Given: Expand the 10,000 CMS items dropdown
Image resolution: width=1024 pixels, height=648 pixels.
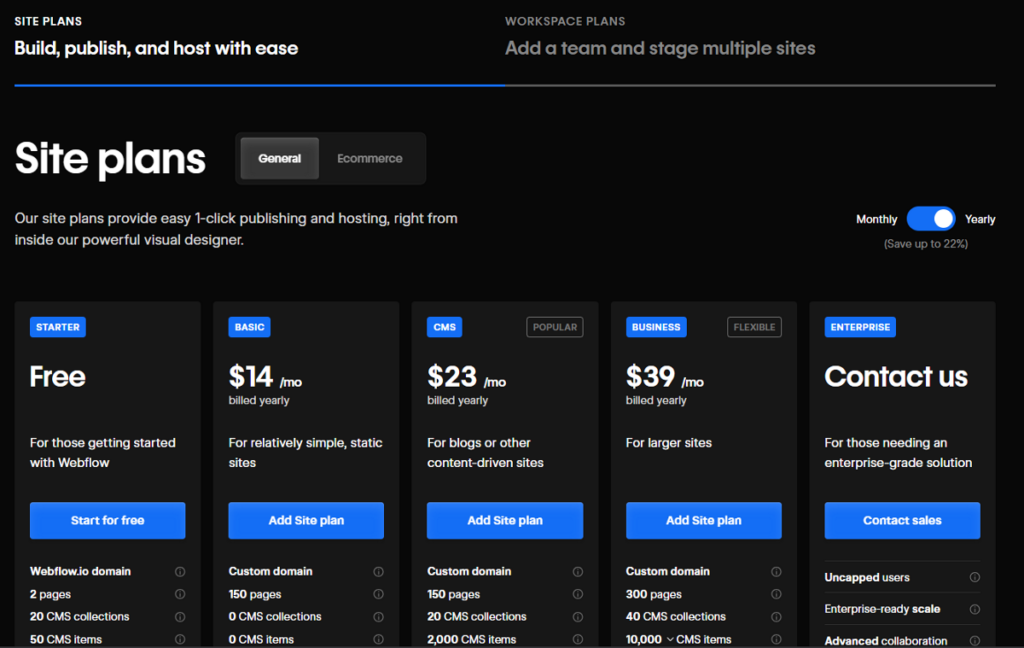Looking at the screenshot, I should coord(670,640).
